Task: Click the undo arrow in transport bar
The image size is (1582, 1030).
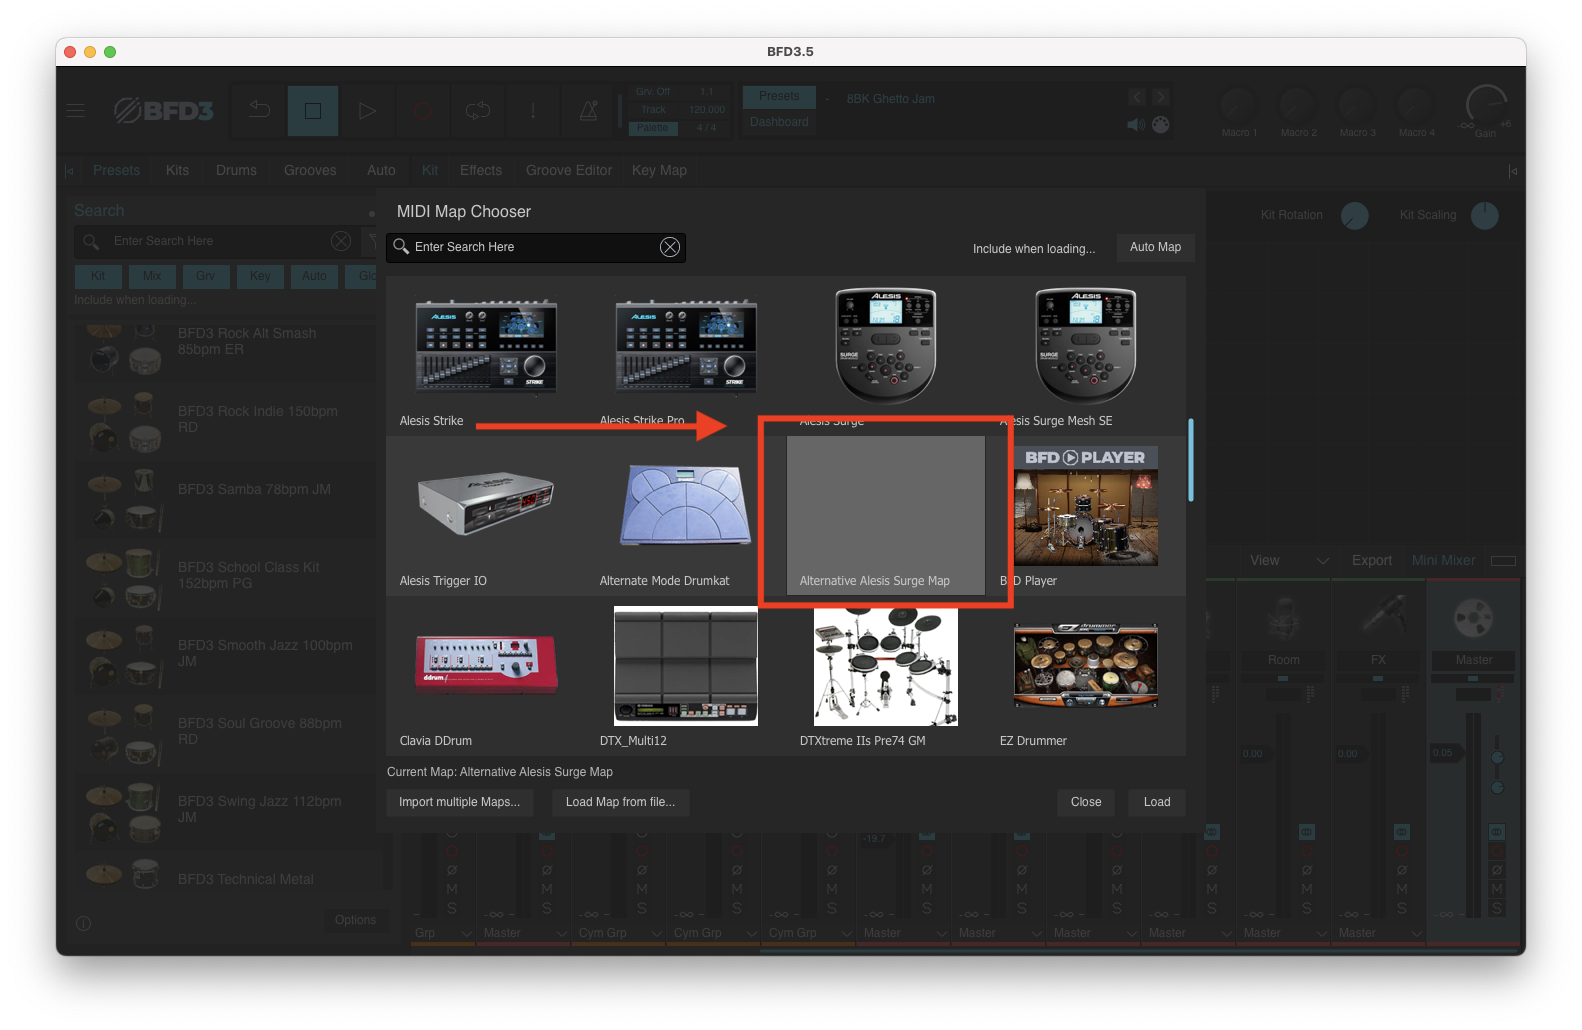Action: (260, 110)
